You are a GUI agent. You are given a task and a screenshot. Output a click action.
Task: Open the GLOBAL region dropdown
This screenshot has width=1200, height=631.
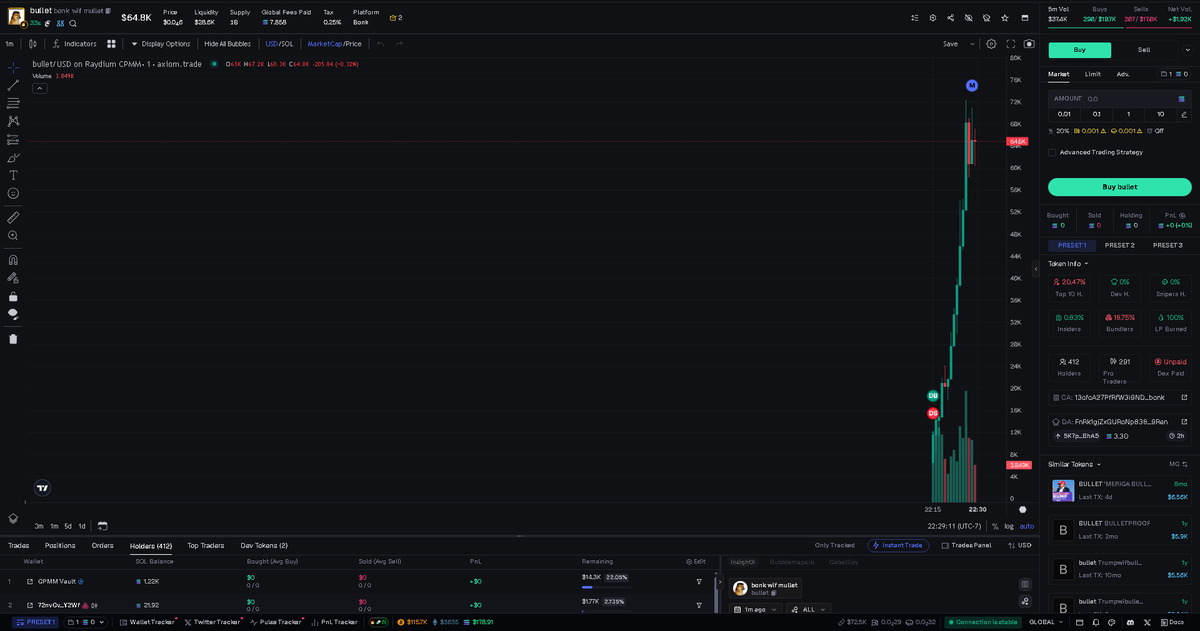[1045, 622]
